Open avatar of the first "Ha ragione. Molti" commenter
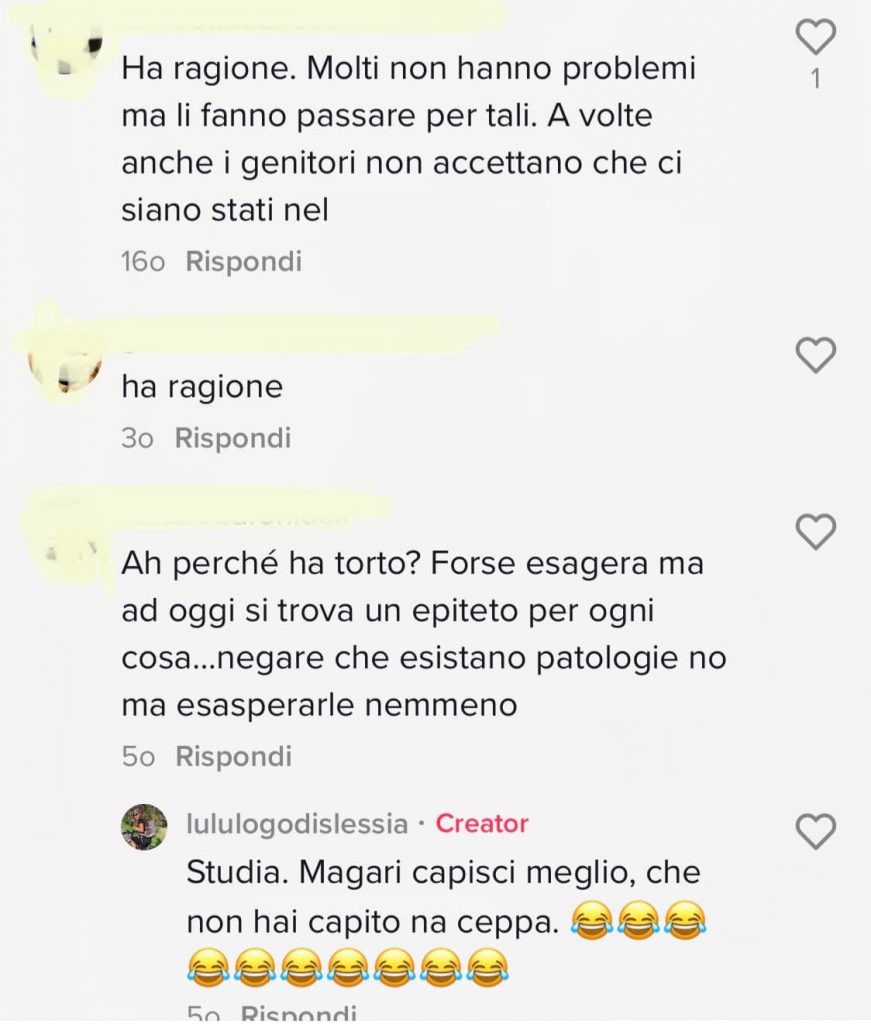Image resolution: width=871 pixels, height=1024 pixels. click(x=69, y=52)
